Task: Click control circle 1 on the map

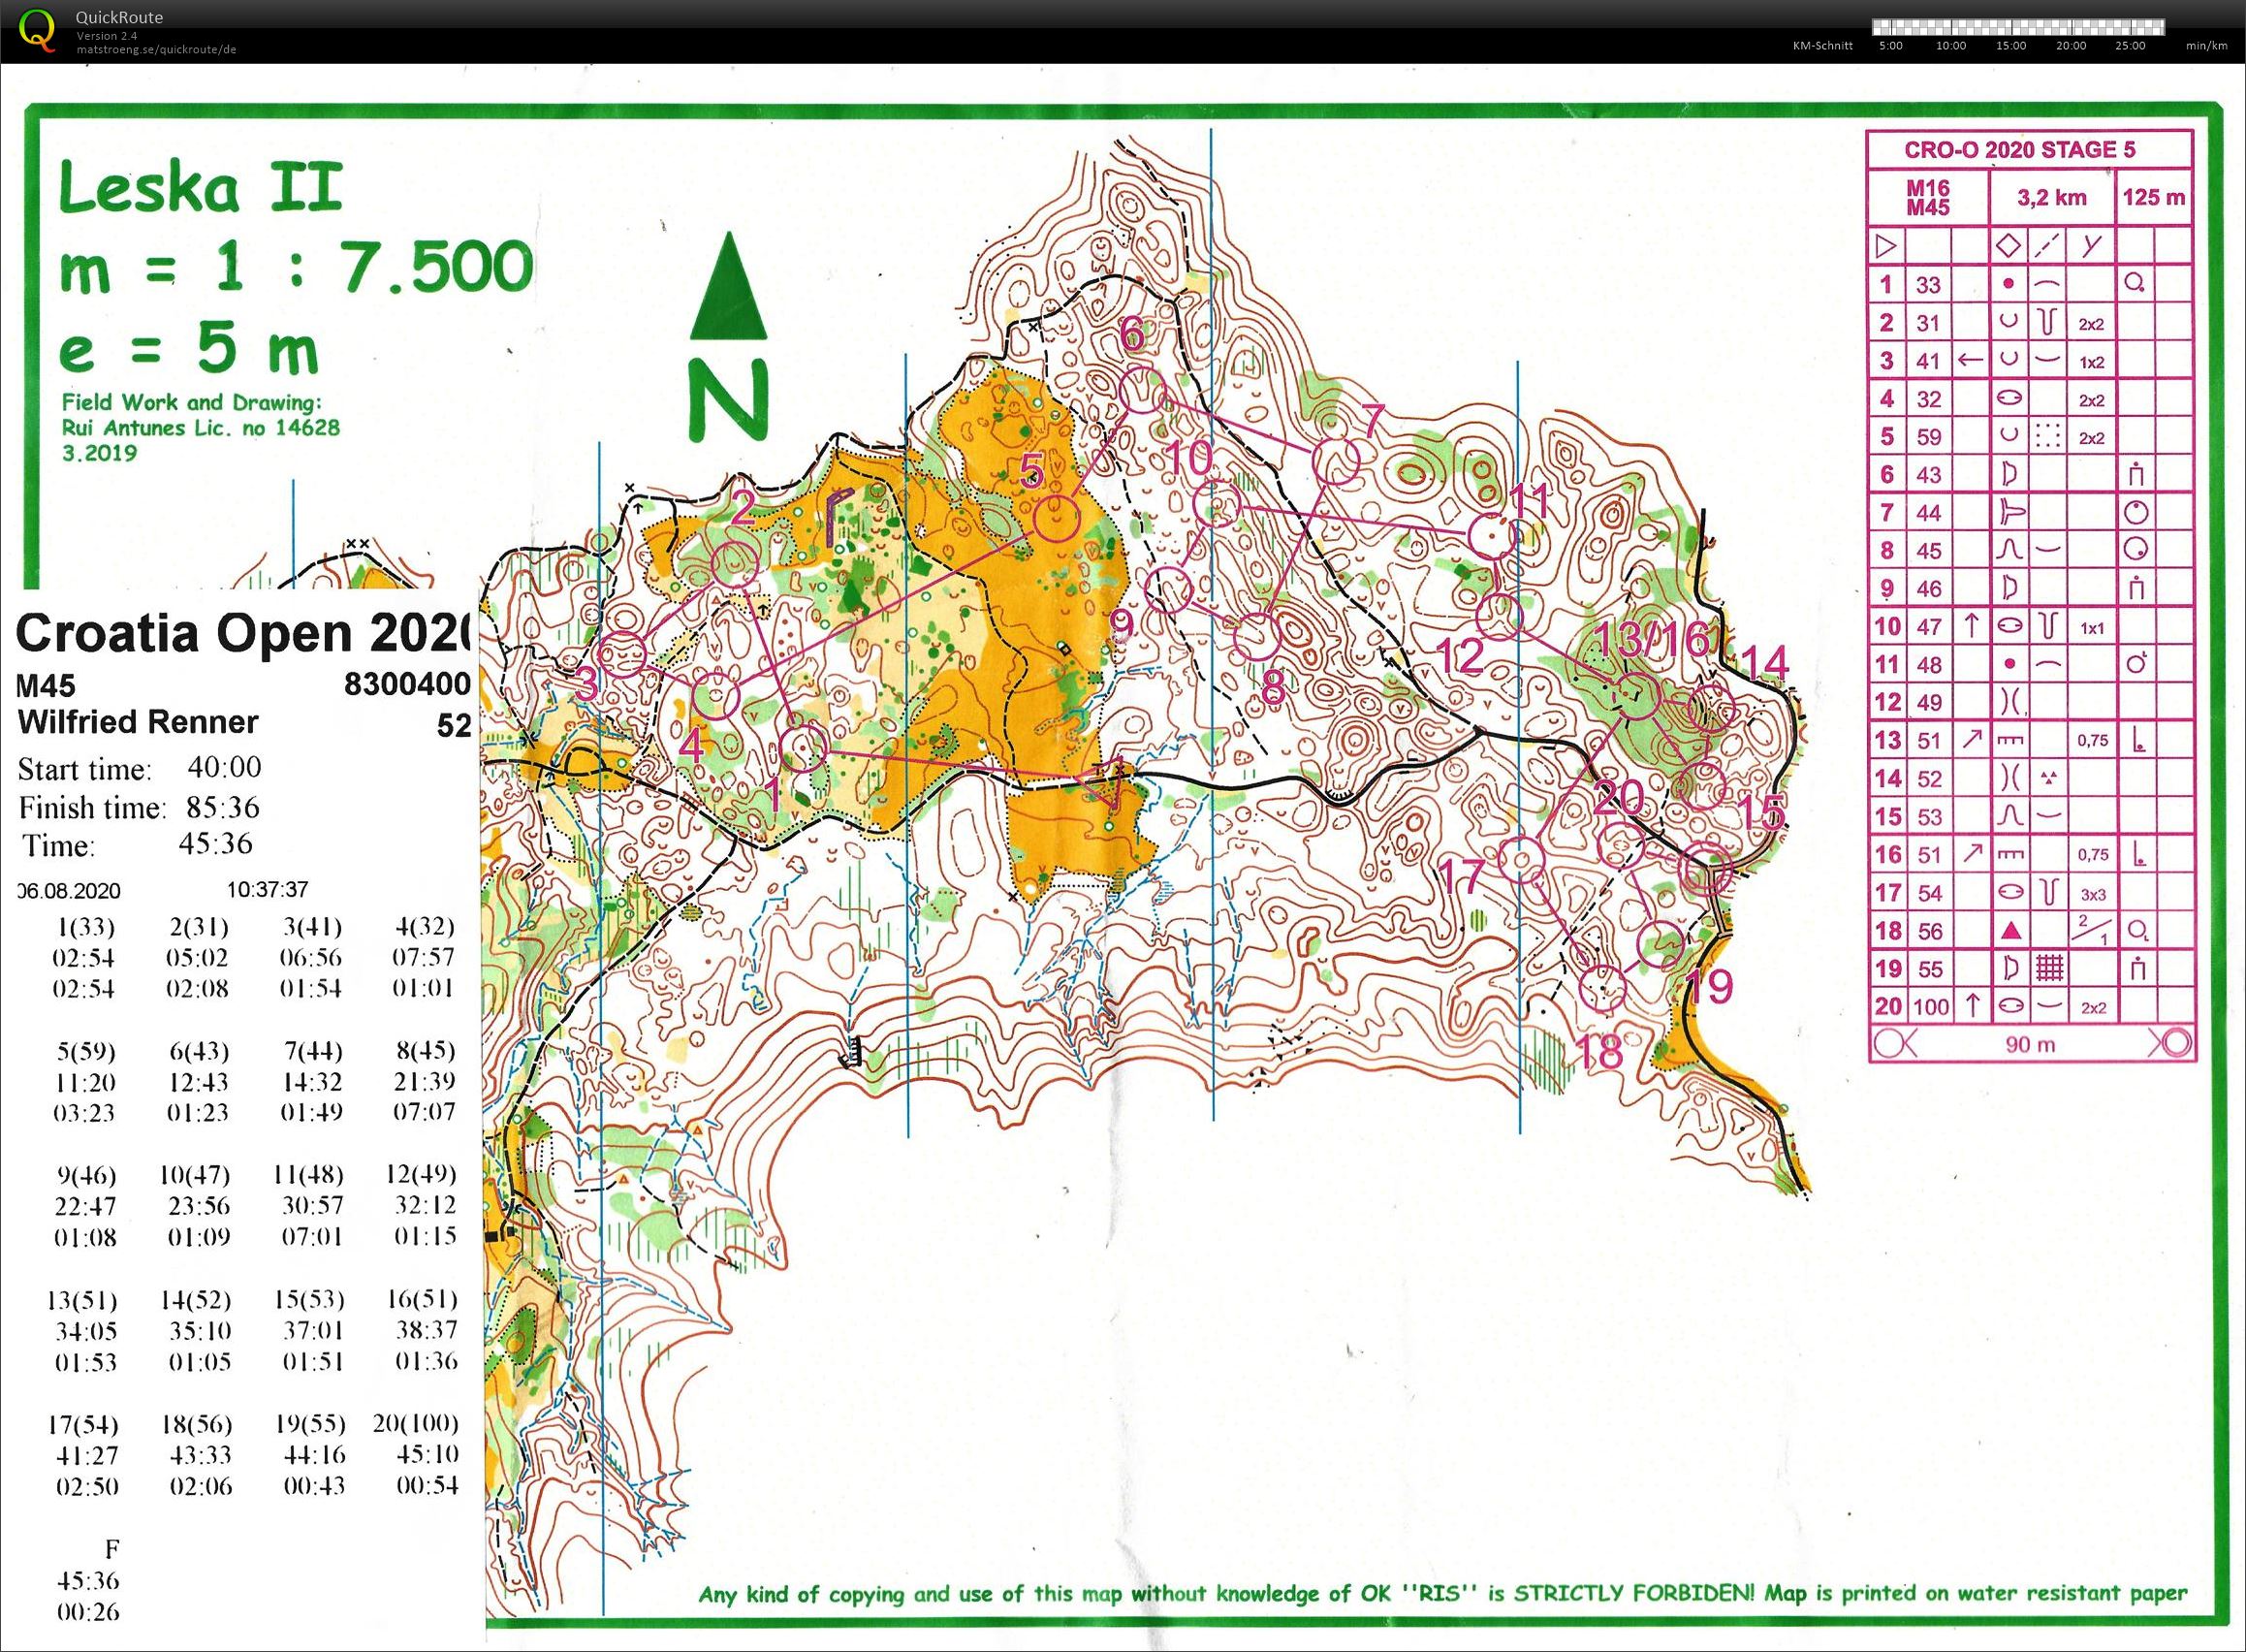Action: point(803,747)
